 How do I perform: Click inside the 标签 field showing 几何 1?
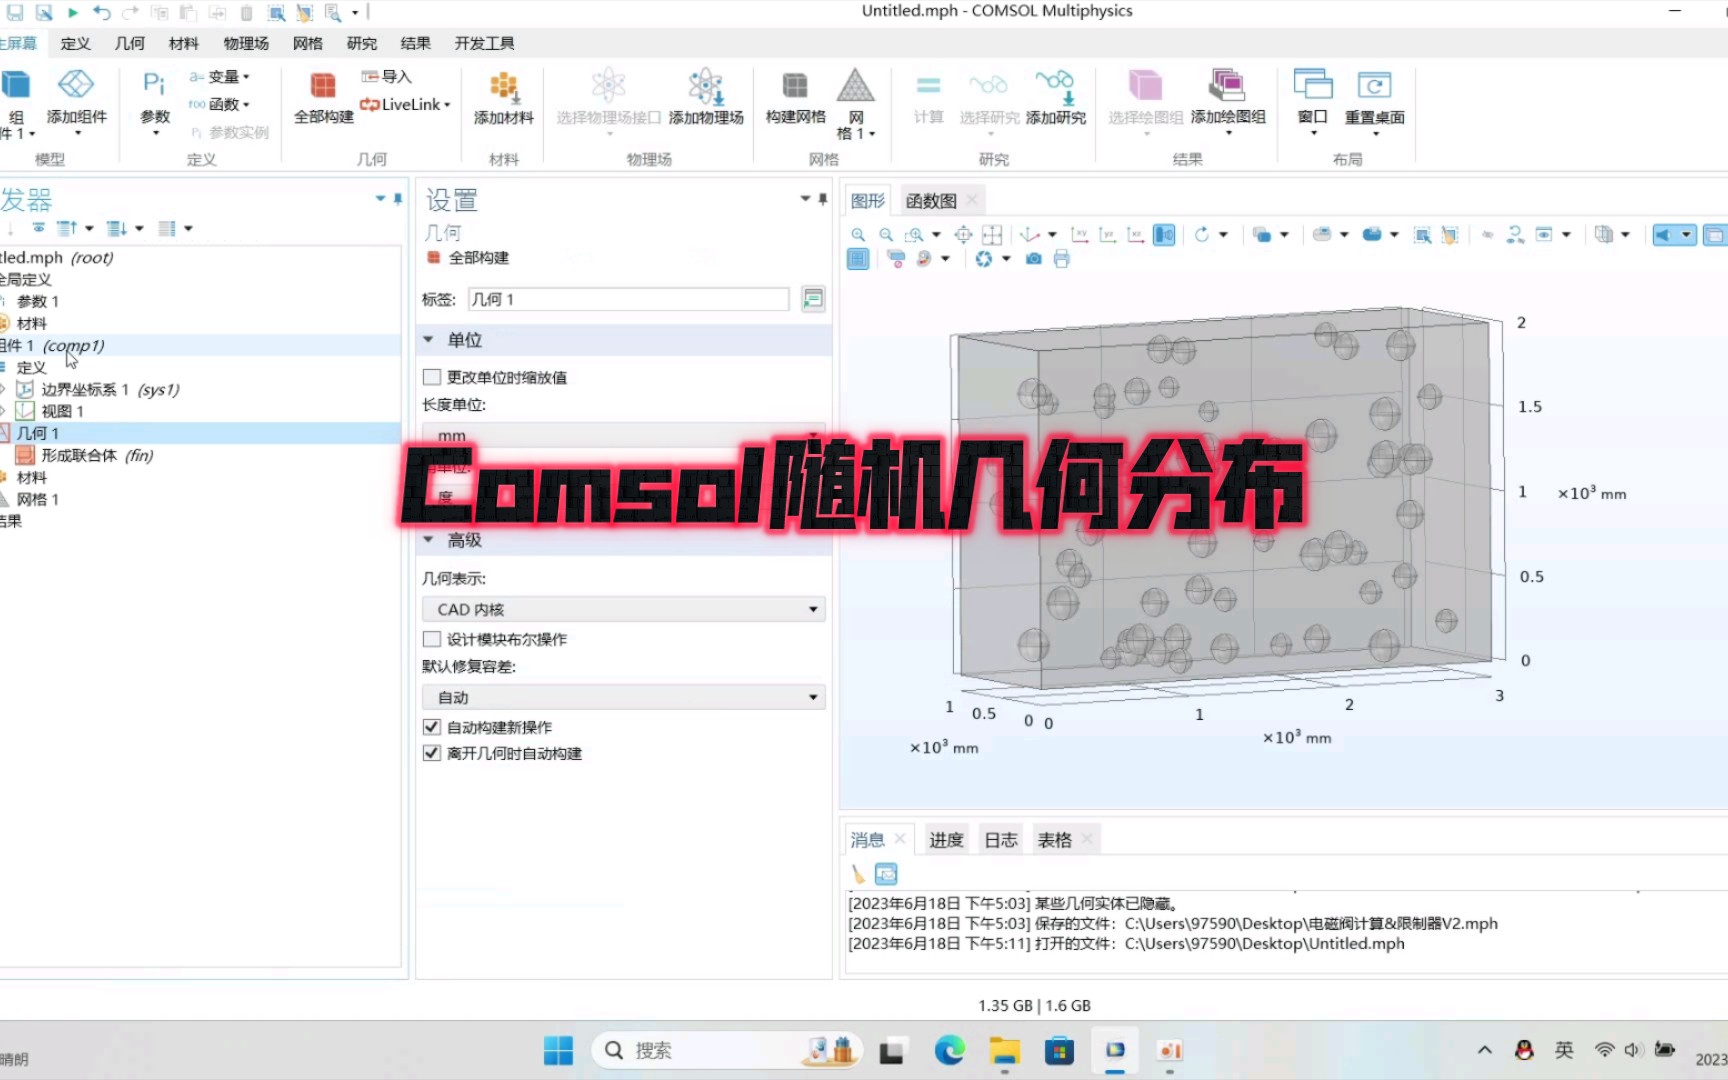tap(628, 299)
